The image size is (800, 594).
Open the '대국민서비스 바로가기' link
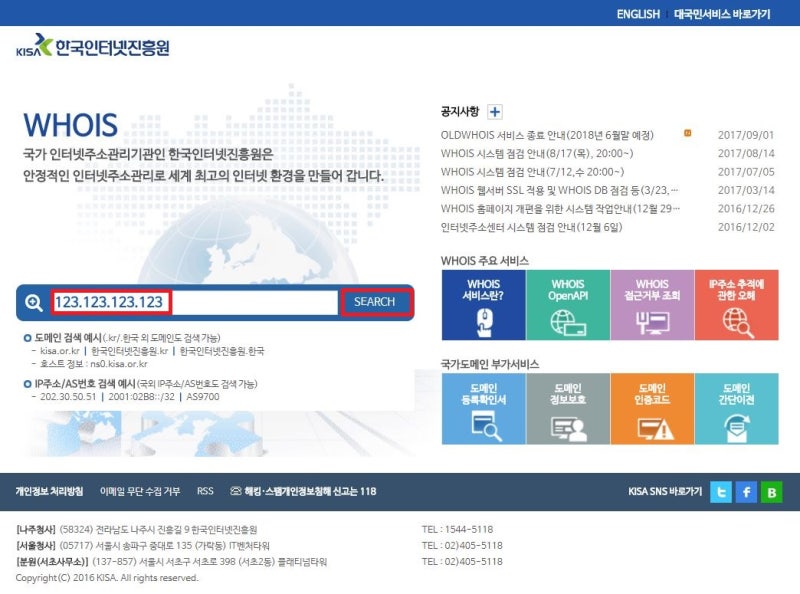722,14
